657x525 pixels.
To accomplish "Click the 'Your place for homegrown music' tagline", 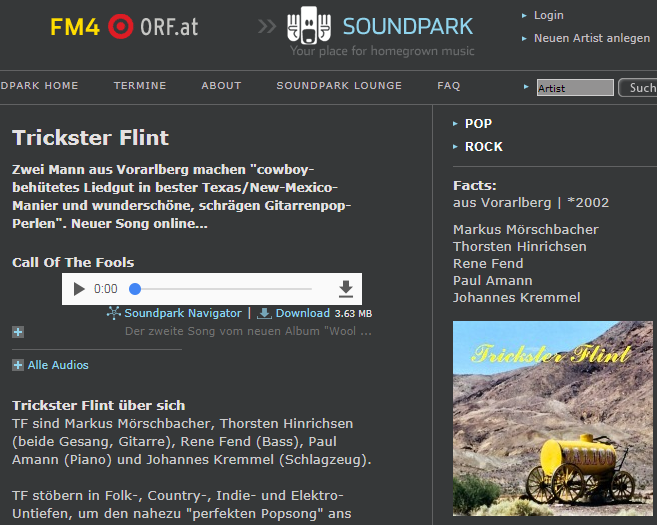I will click(382, 51).
